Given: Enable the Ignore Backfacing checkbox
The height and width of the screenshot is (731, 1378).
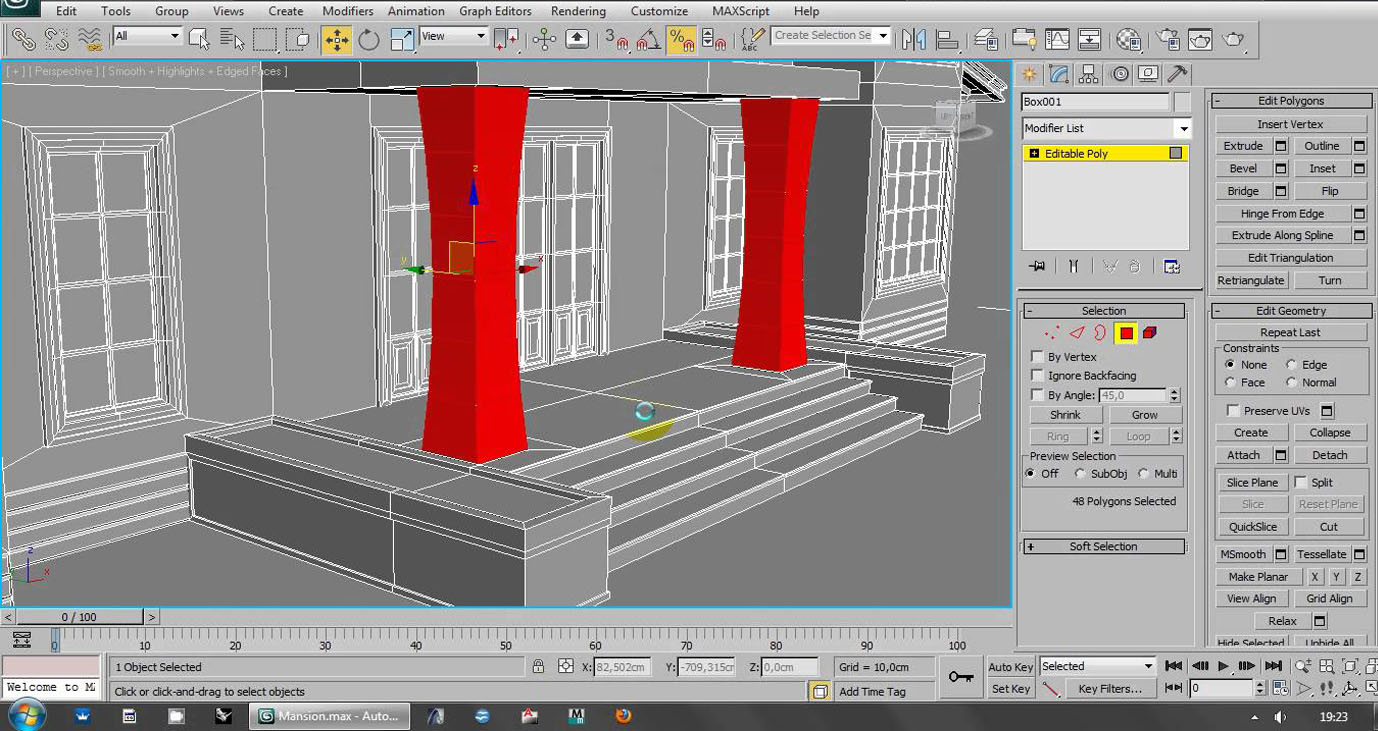Looking at the screenshot, I should (x=1038, y=376).
